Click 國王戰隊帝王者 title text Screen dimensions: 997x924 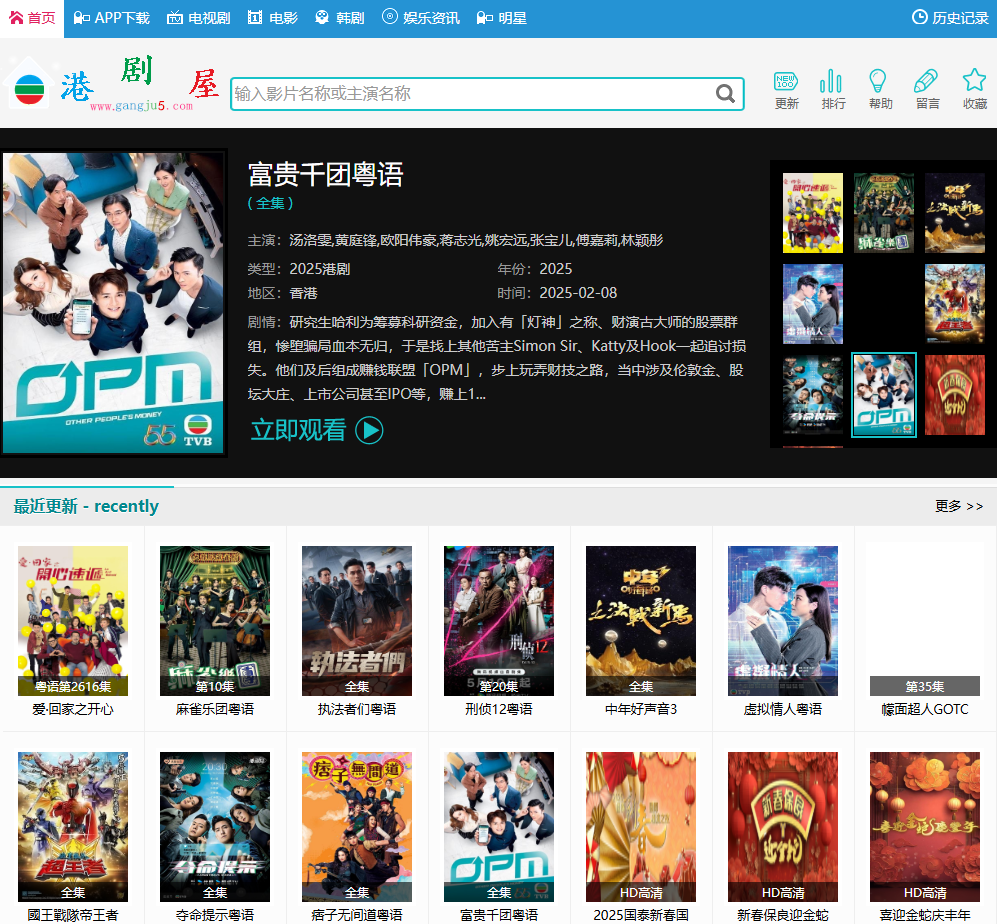click(x=72, y=915)
